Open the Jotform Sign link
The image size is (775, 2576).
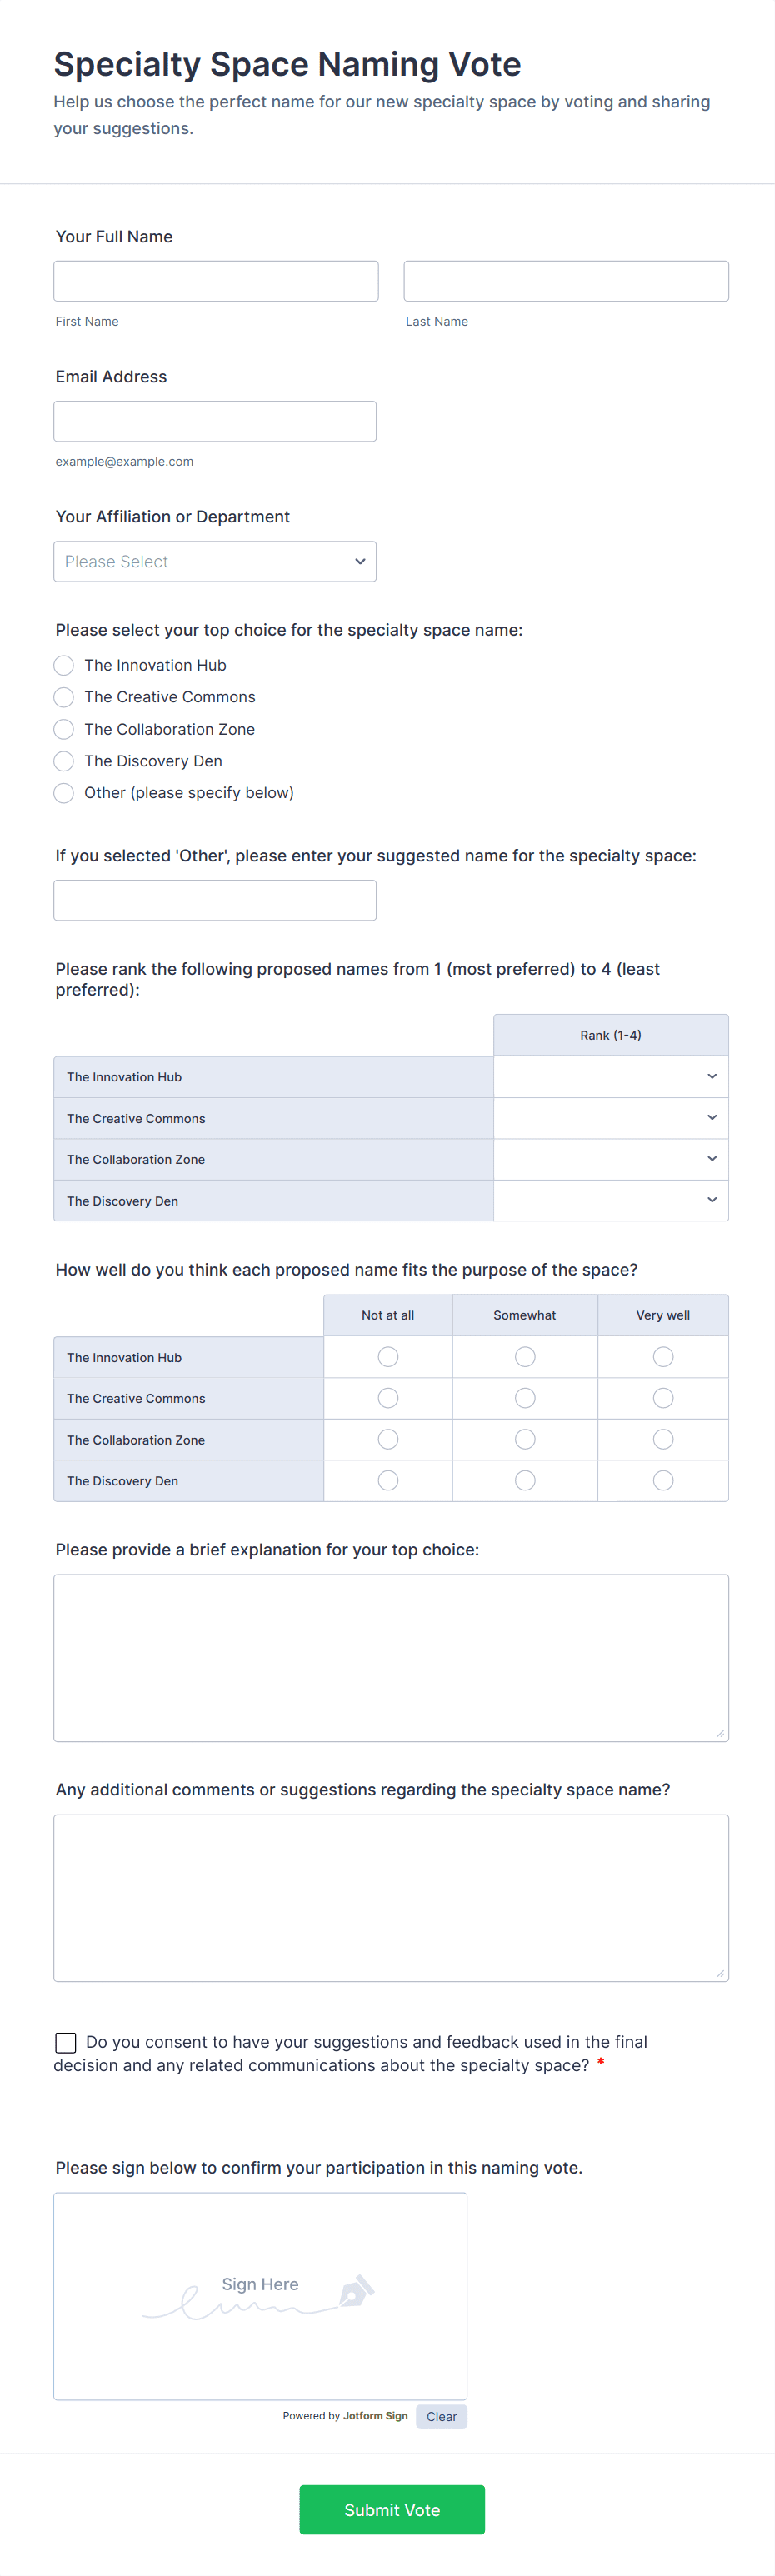point(375,2415)
